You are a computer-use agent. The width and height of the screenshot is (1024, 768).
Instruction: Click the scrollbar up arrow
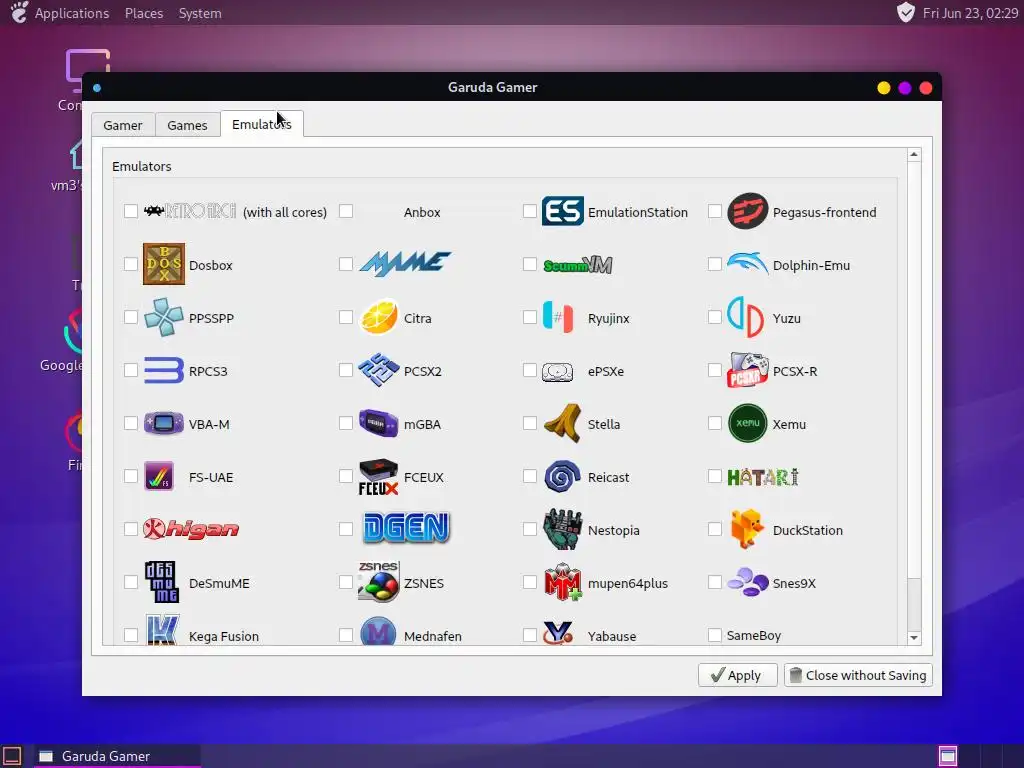(914, 155)
